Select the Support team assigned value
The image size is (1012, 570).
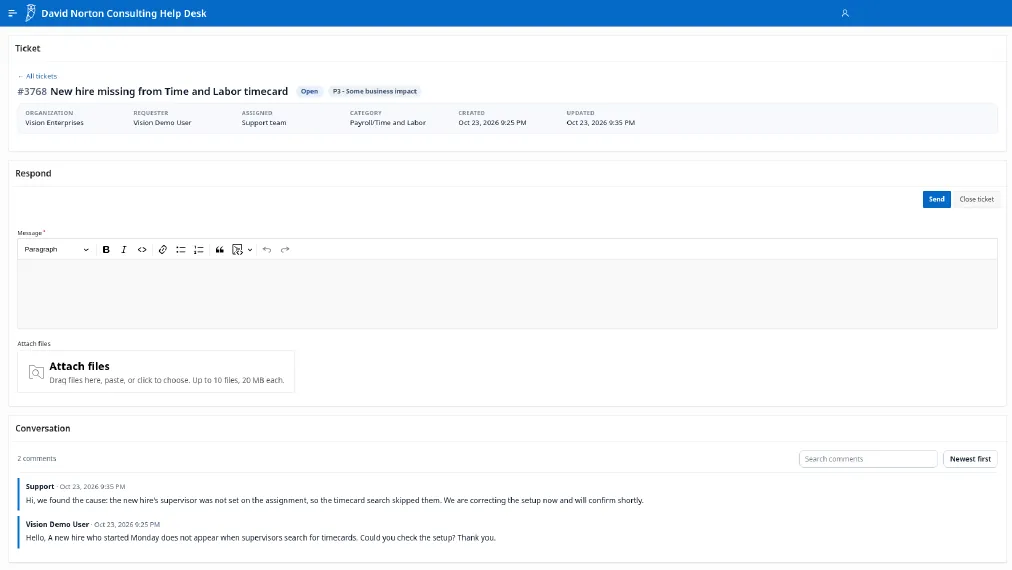pos(264,123)
